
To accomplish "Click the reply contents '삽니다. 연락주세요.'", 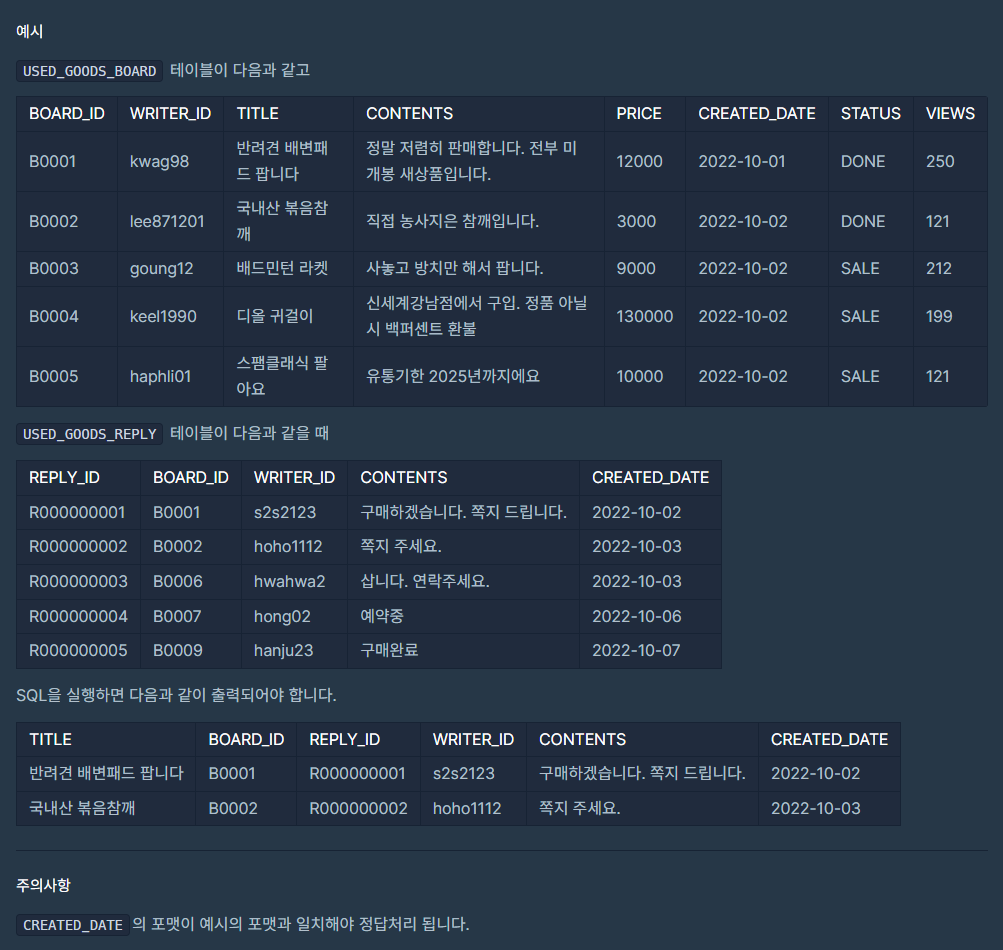I will pyautogui.click(x=425, y=581).
